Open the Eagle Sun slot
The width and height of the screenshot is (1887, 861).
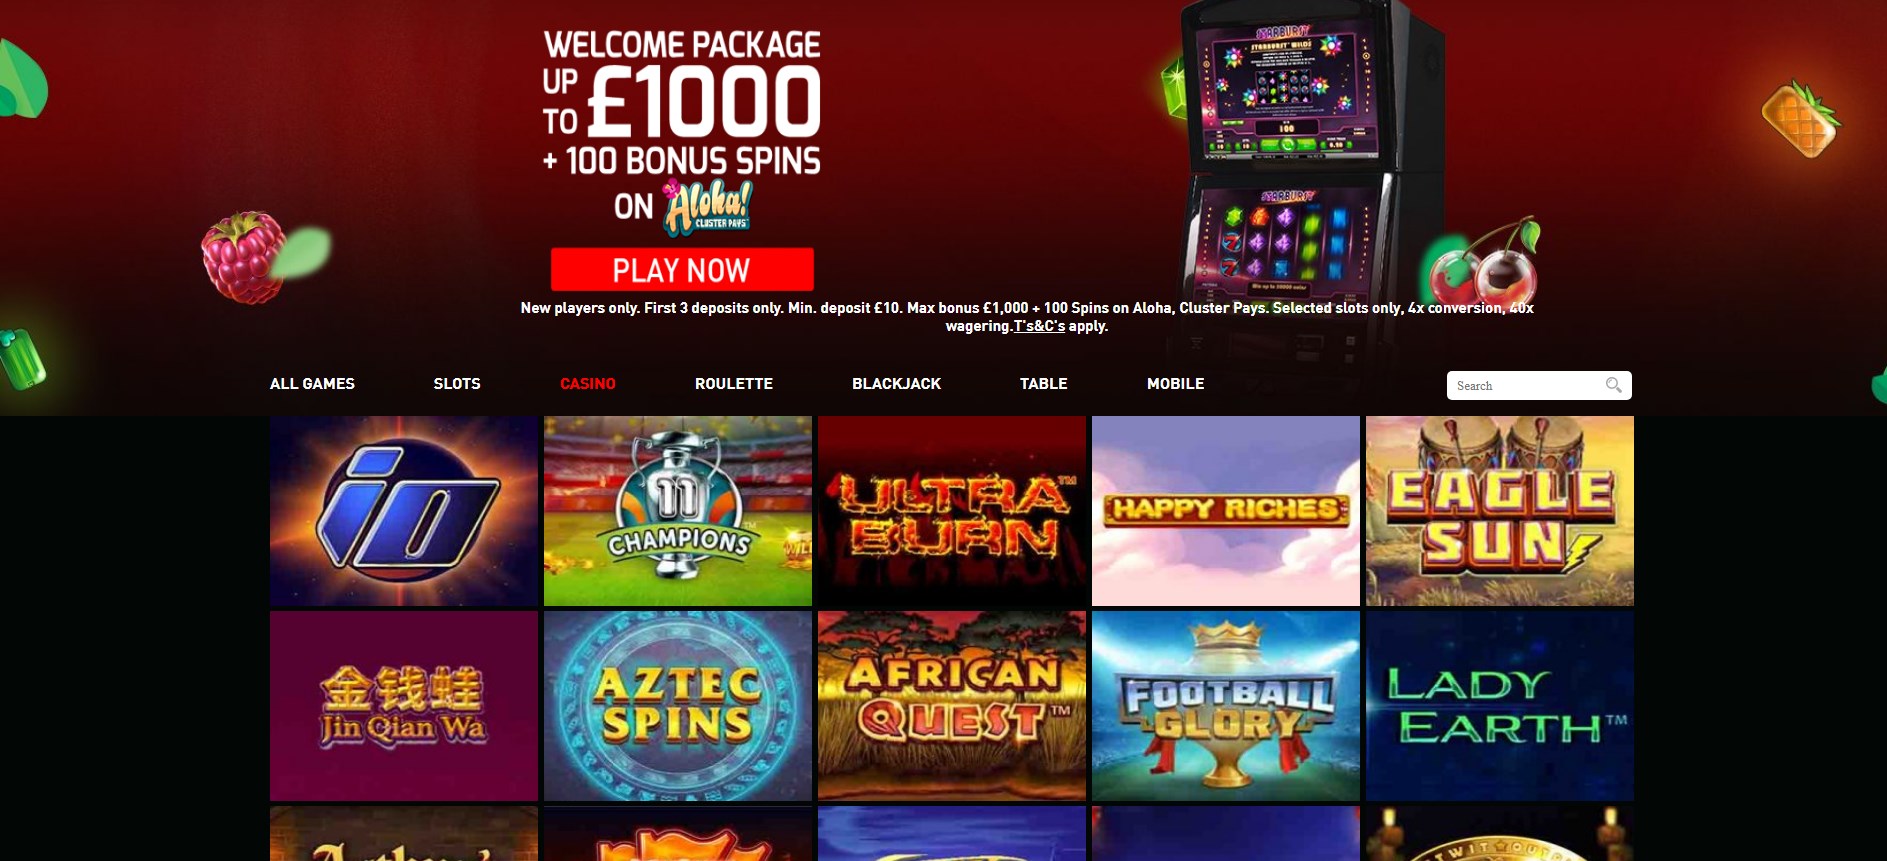(x=1500, y=511)
